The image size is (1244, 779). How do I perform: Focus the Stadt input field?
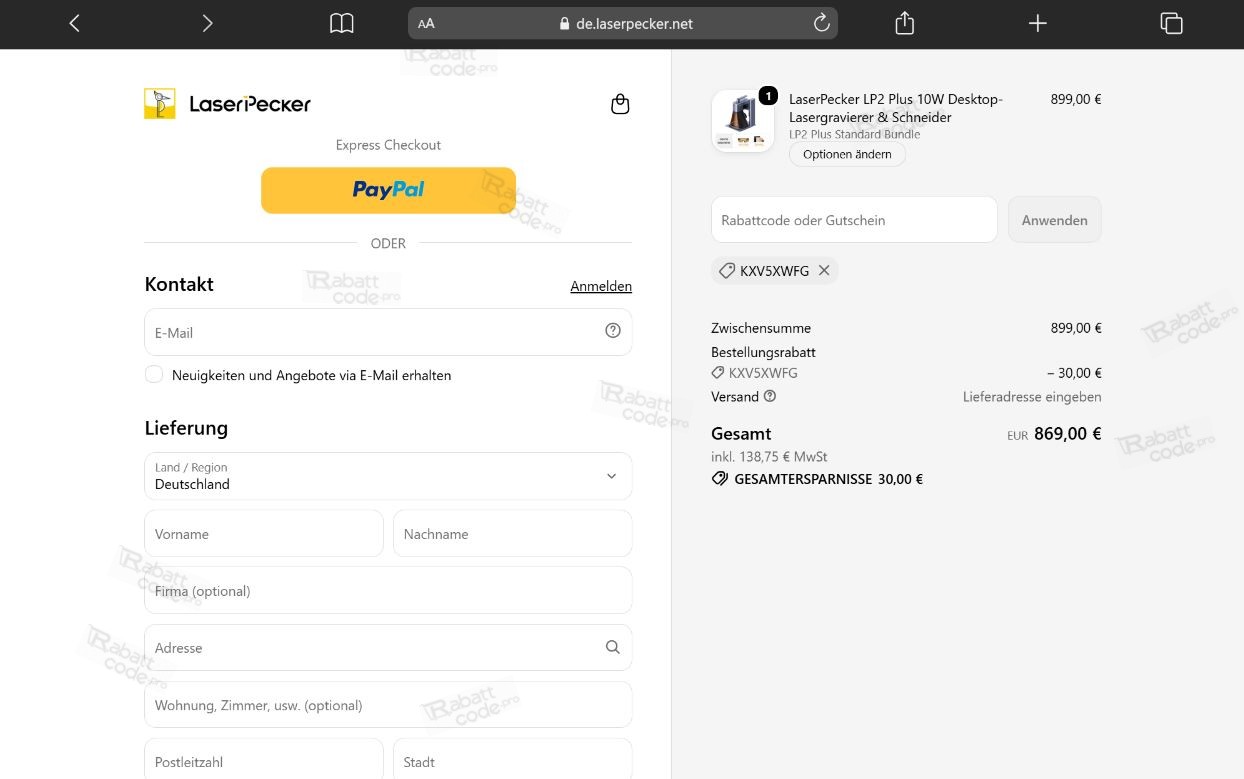pyautogui.click(x=512, y=760)
